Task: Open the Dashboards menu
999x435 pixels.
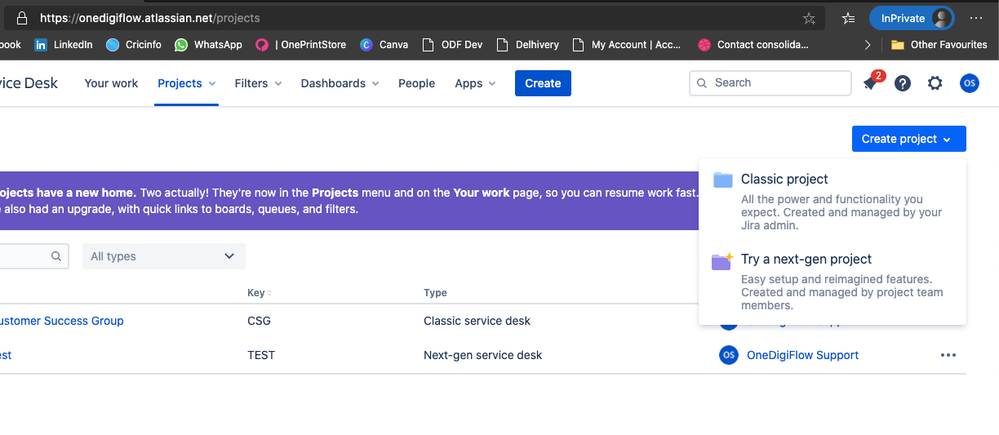Action: pos(340,83)
